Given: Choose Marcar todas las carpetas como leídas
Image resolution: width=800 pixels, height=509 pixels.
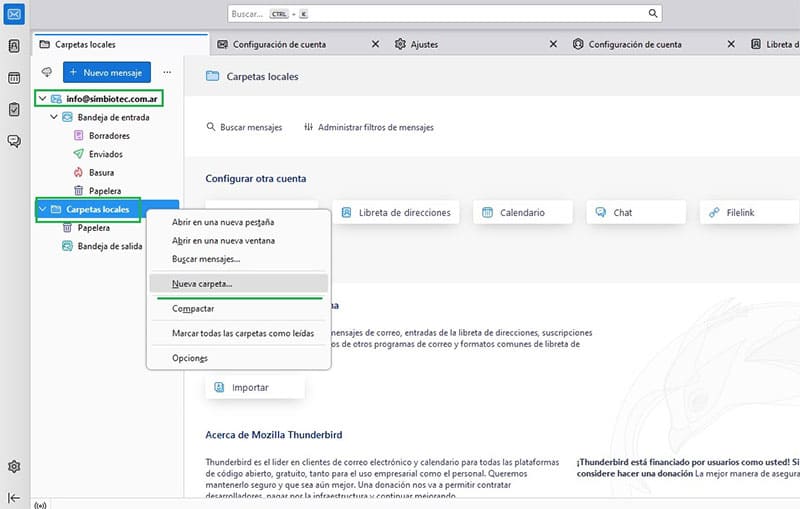Looking at the screenshot, I should [239, 334].
